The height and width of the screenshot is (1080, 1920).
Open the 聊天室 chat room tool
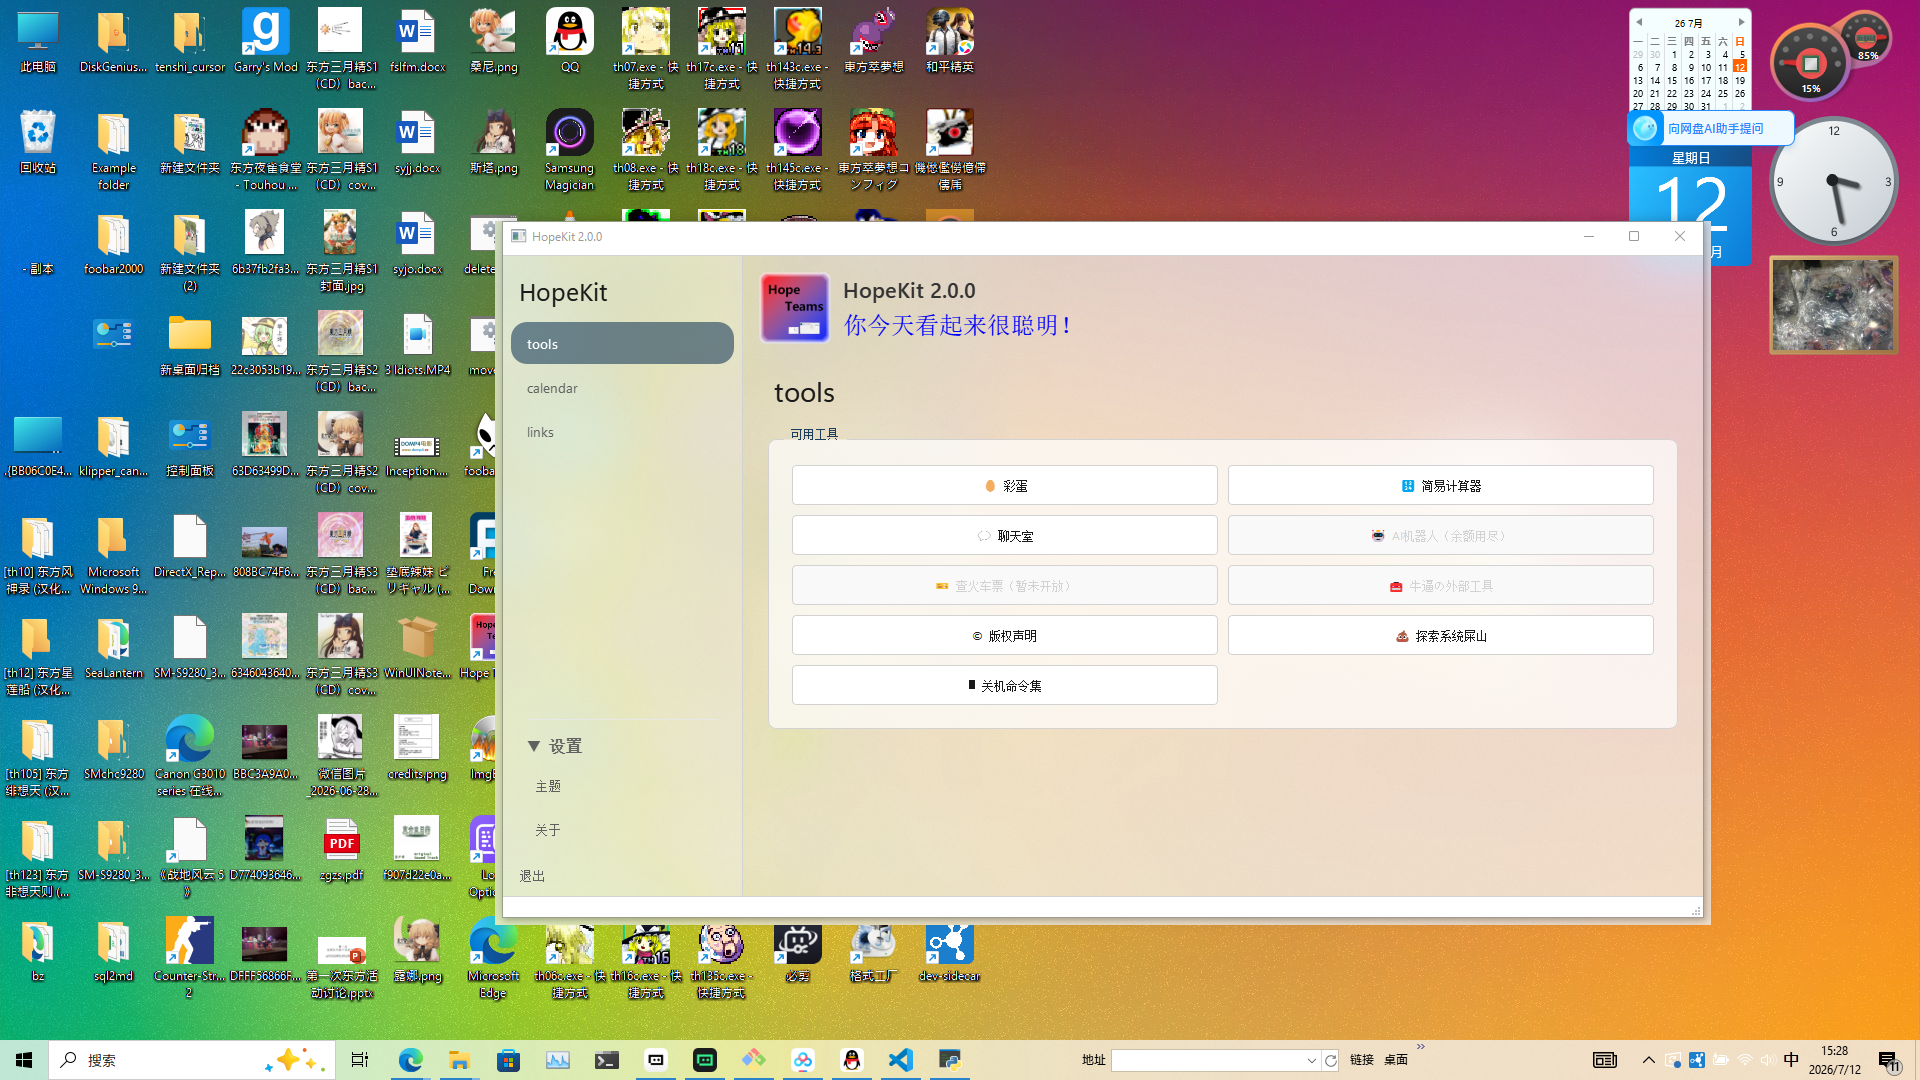(1004, 536)
